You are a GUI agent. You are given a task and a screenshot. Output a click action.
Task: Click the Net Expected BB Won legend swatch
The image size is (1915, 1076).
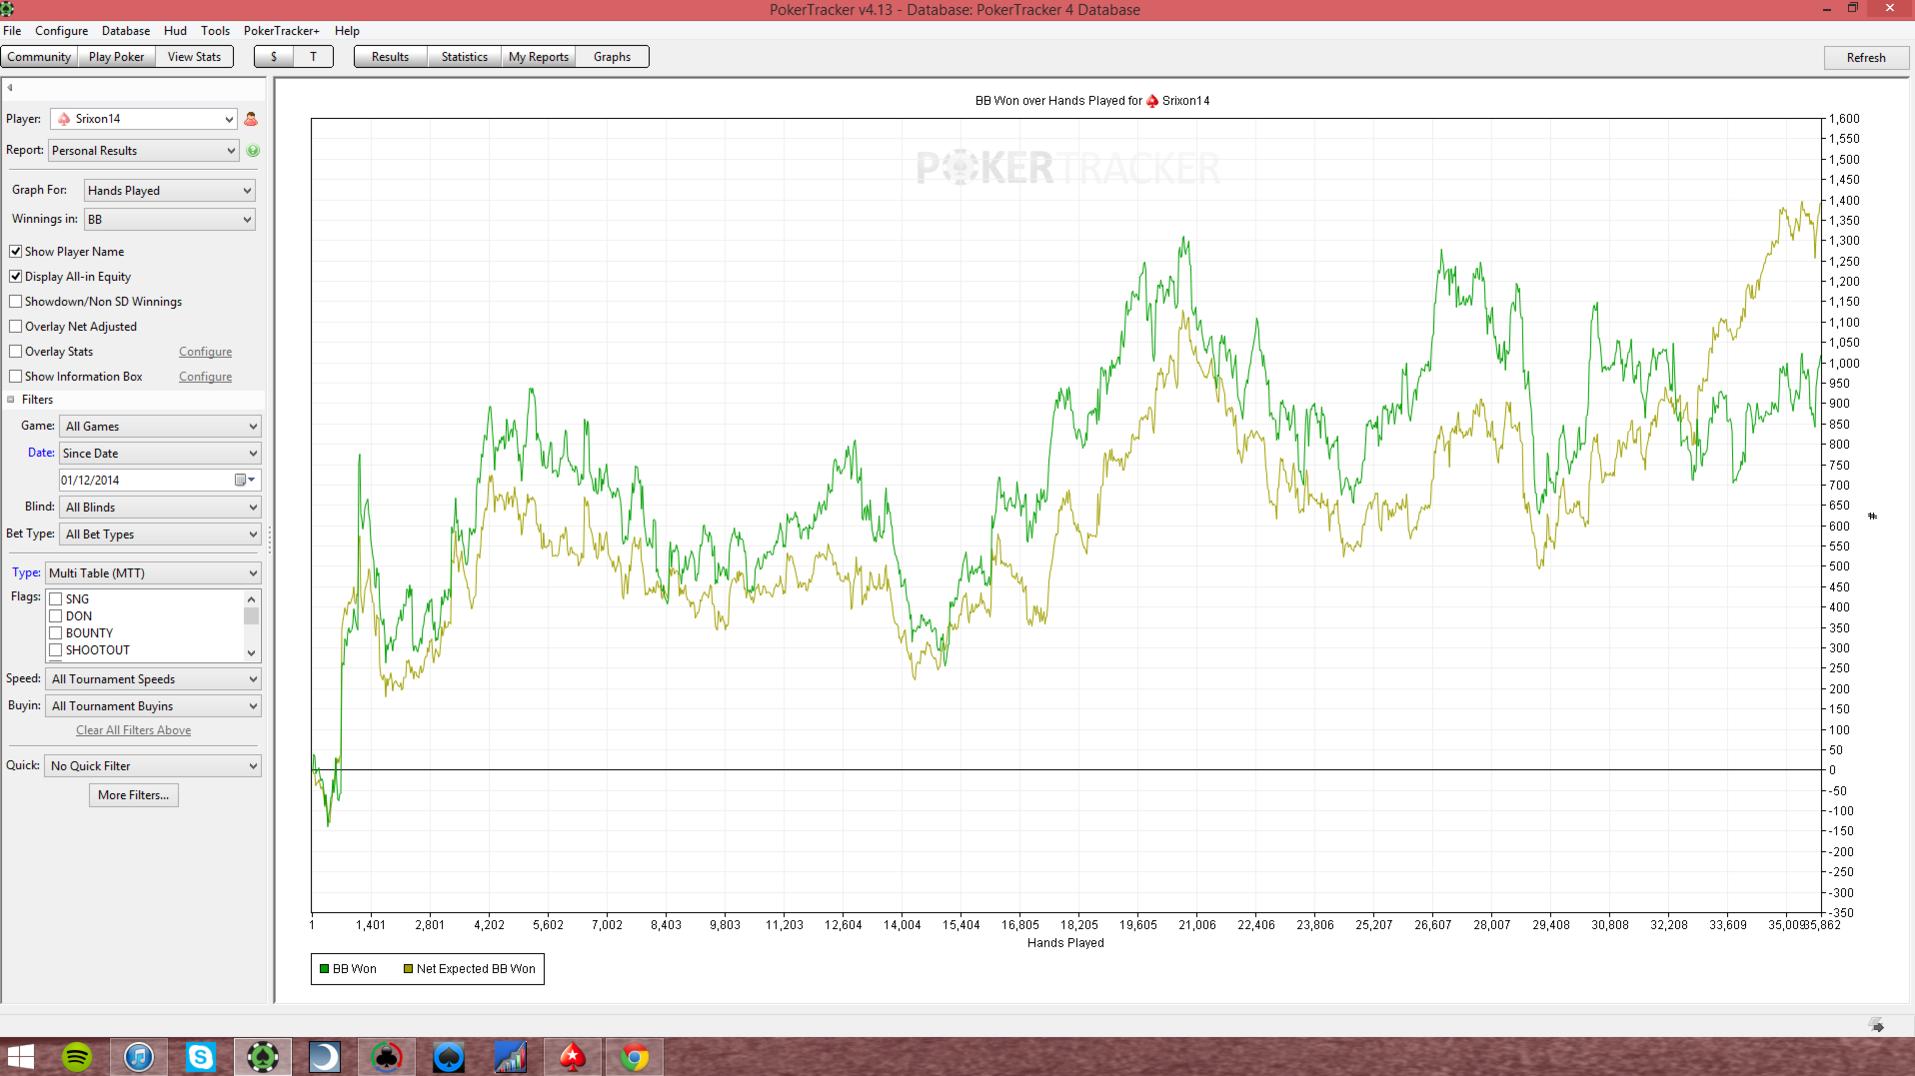coord(408,969)
